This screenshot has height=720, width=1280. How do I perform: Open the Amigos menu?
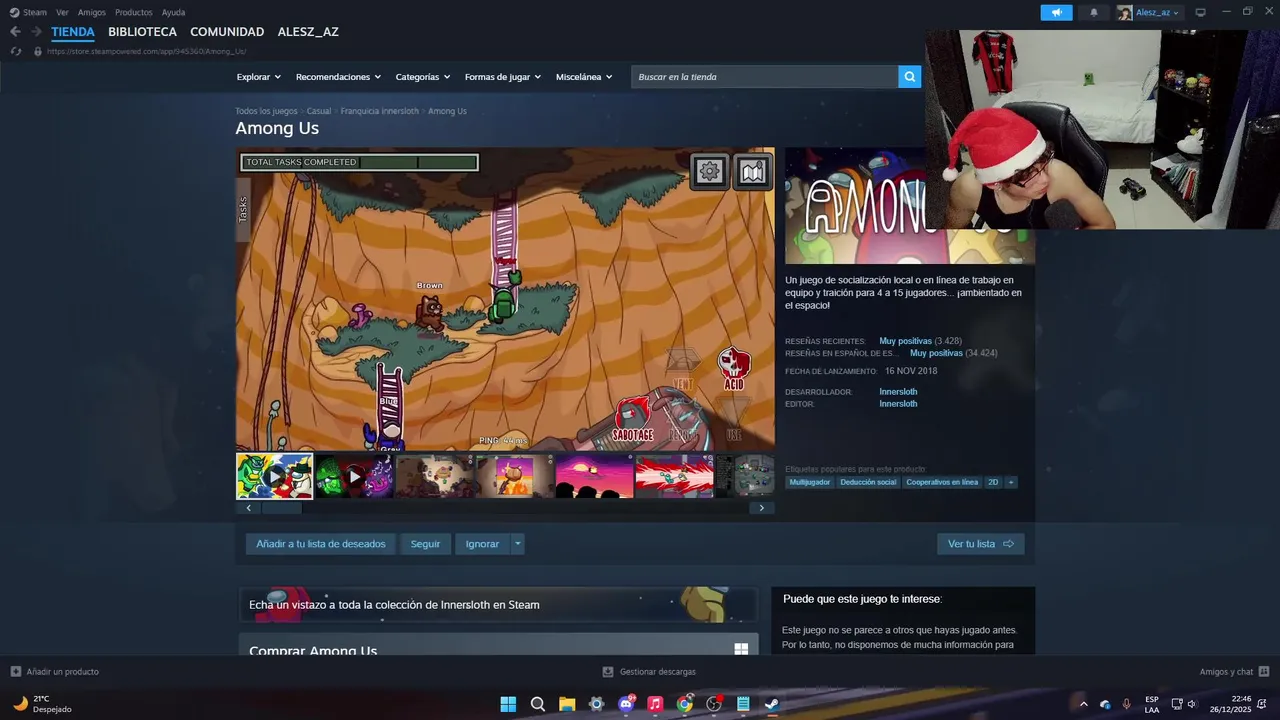click(x=92, y=12)
